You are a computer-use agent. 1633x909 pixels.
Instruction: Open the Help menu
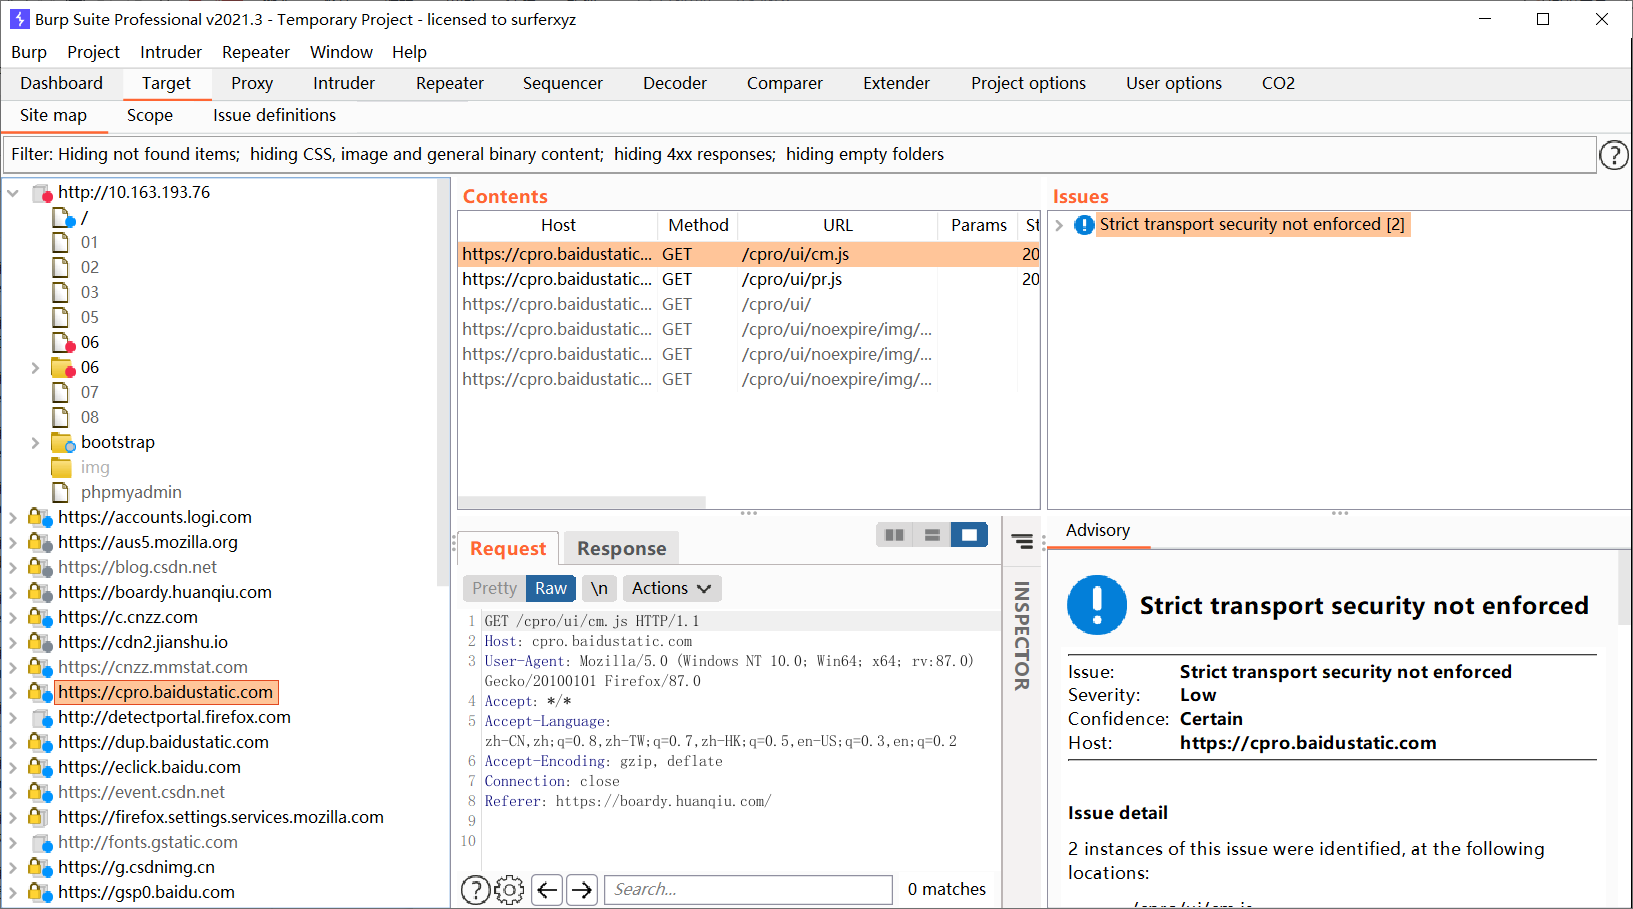(x=409, y=52)
